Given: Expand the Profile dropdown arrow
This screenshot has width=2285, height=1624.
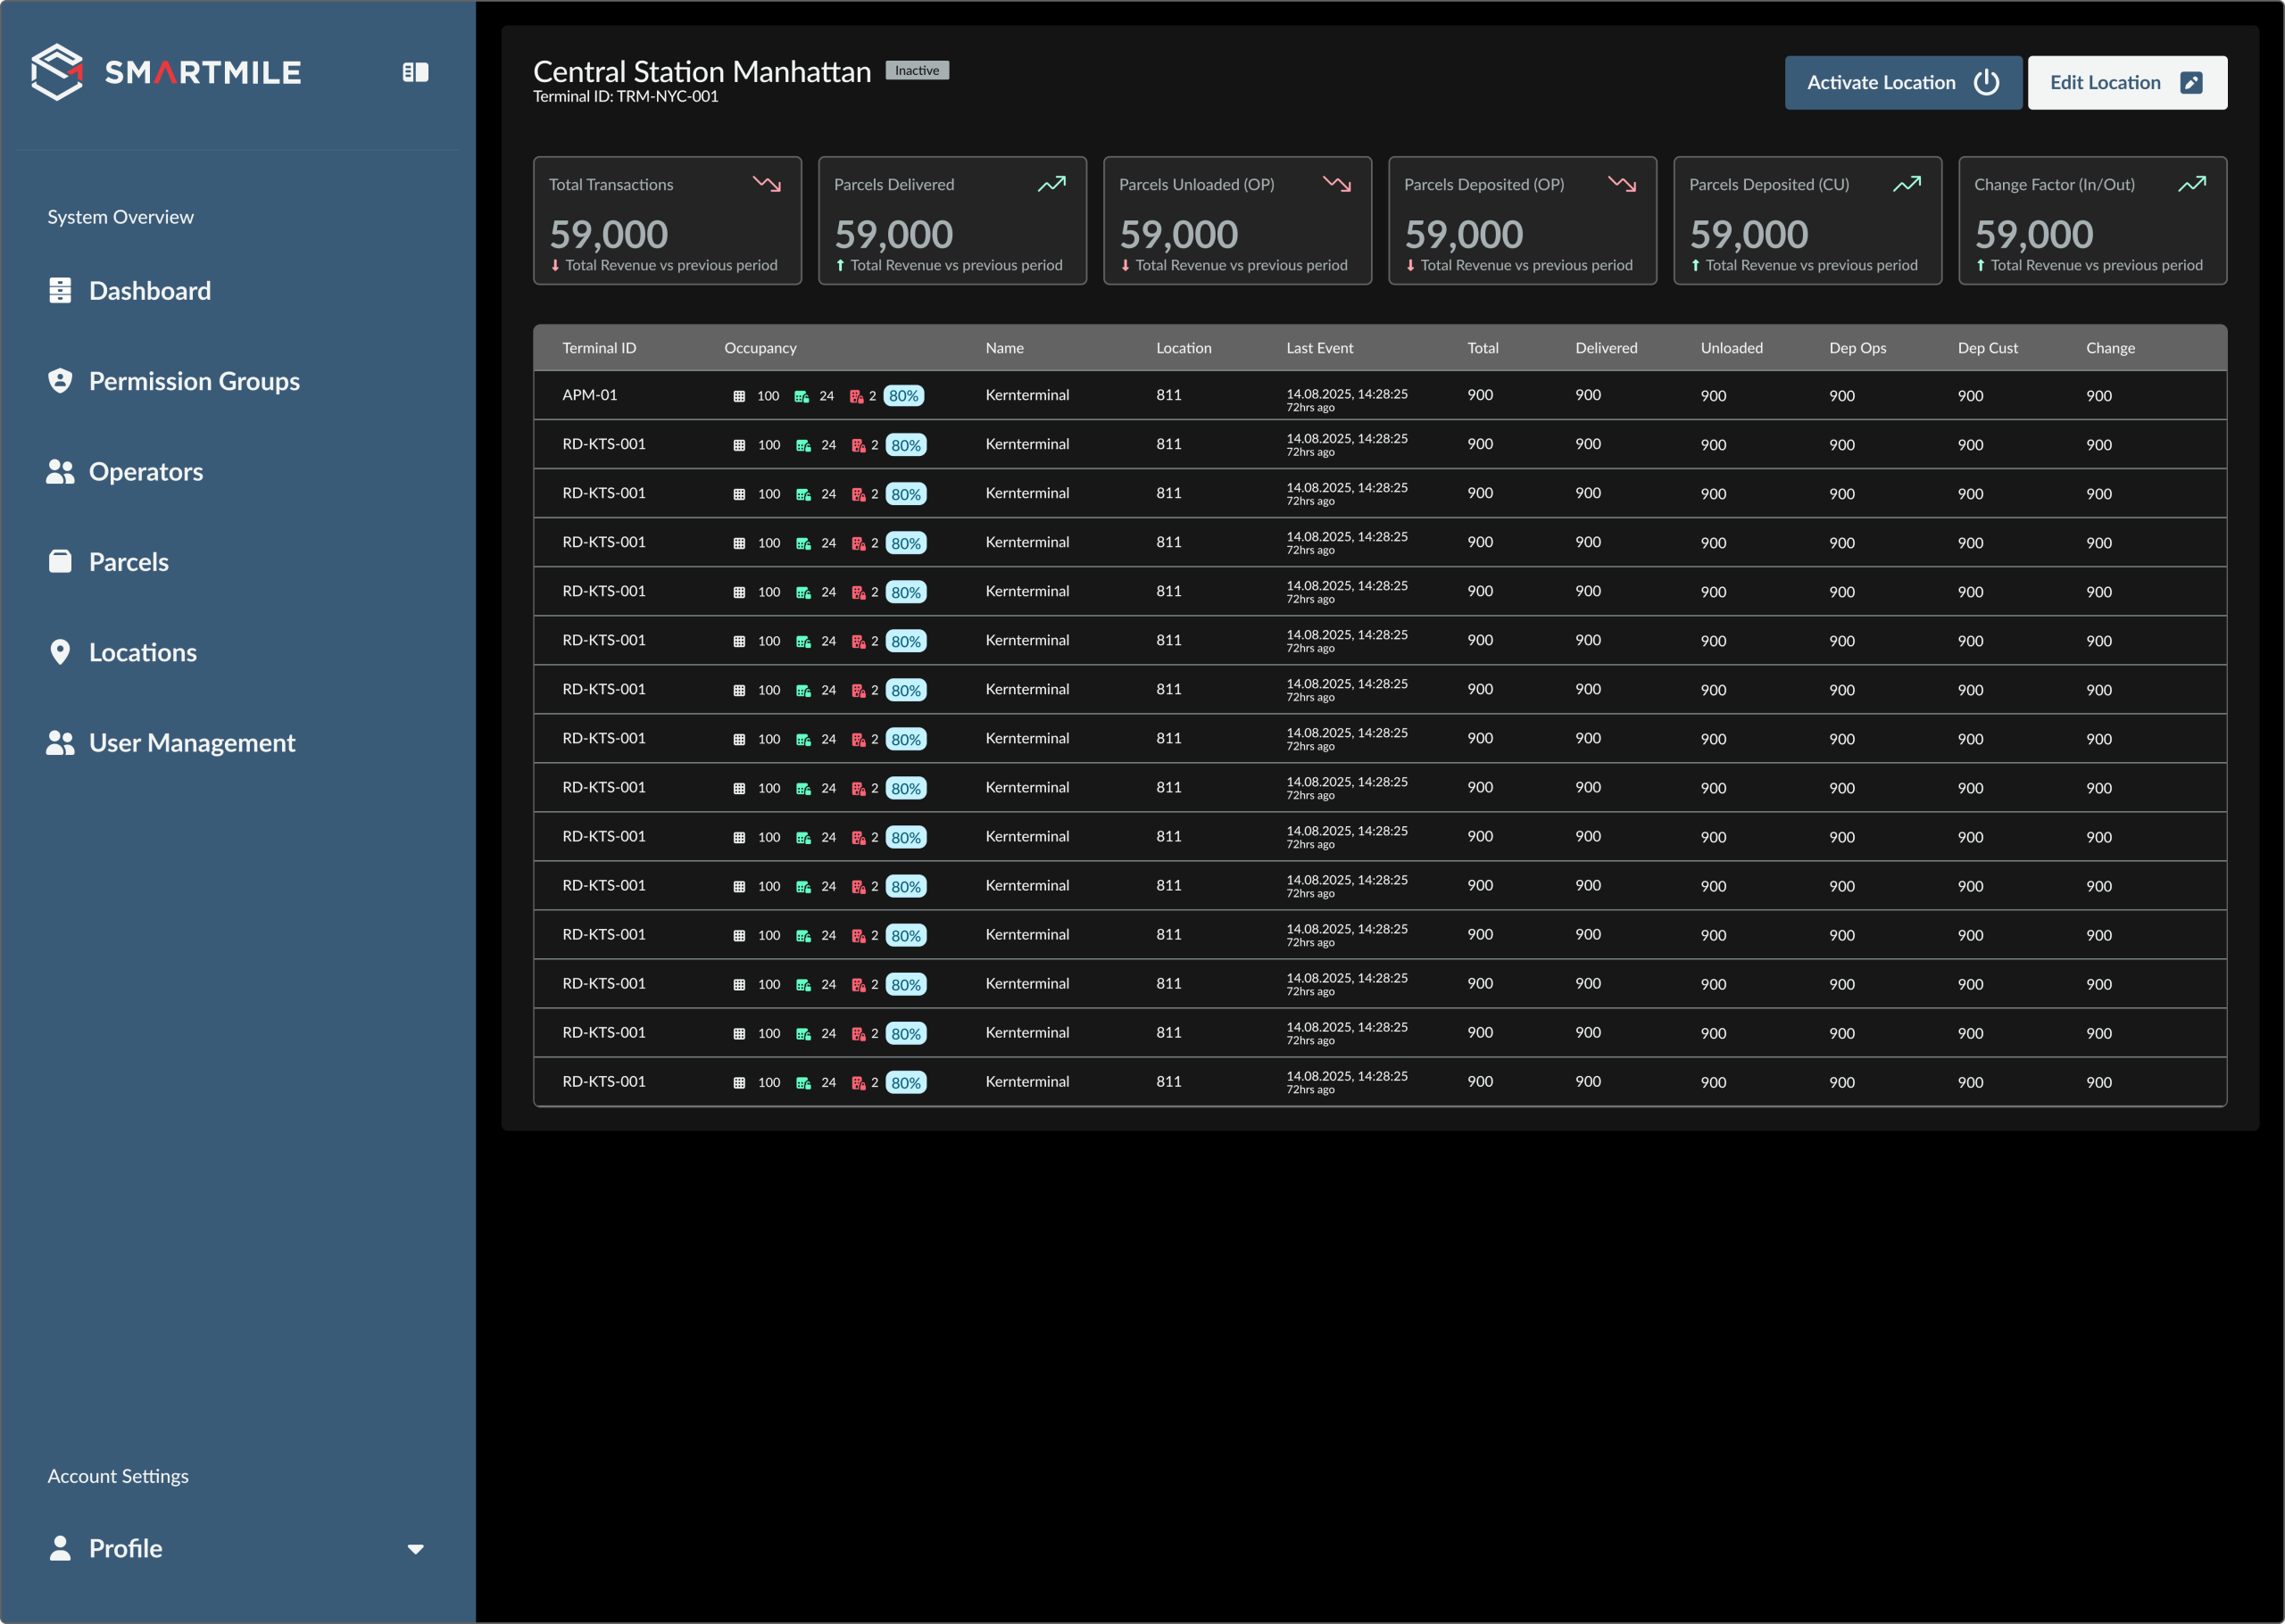Looking at the screenshot, I should pos(415,1549).
